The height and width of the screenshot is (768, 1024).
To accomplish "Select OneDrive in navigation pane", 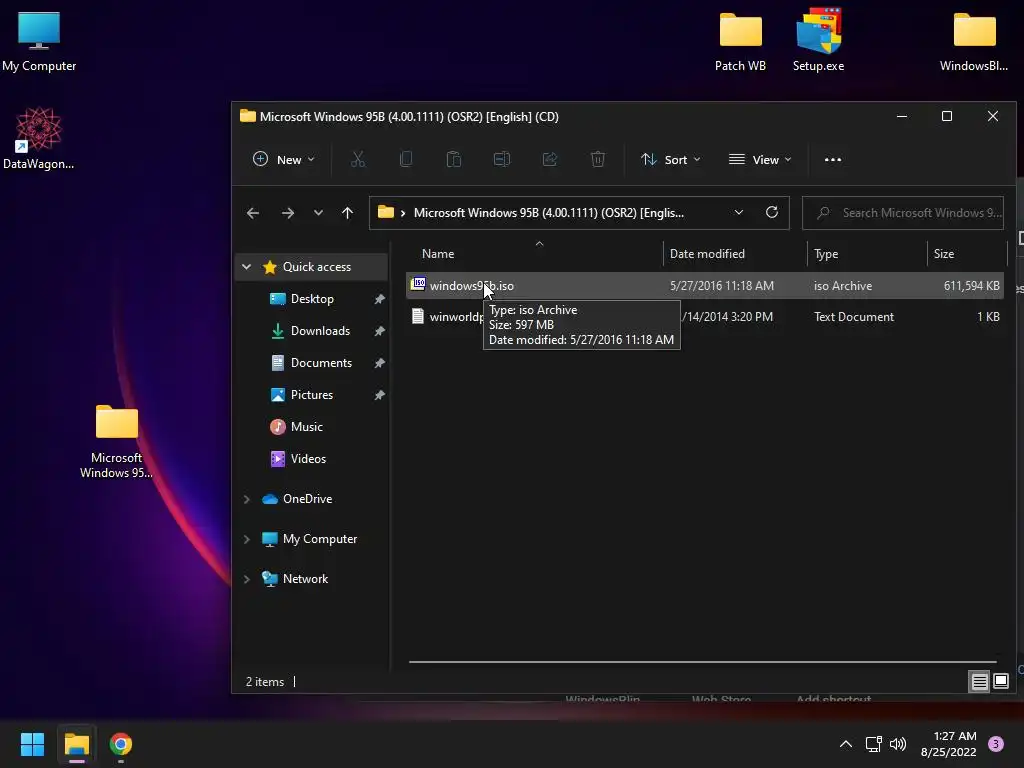I will [x=307, y=499].
